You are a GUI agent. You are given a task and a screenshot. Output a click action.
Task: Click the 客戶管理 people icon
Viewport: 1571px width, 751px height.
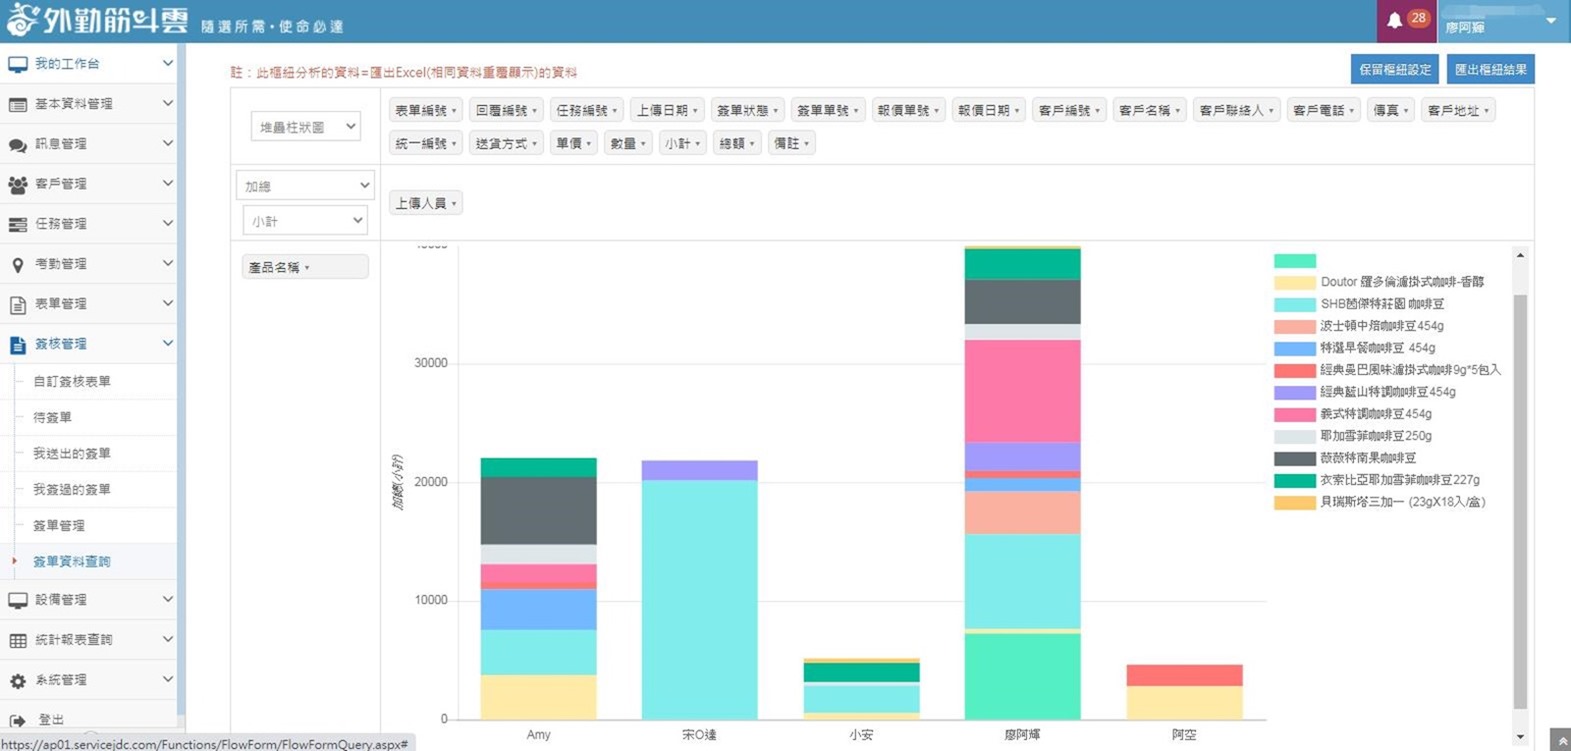[x=17, y=184]
